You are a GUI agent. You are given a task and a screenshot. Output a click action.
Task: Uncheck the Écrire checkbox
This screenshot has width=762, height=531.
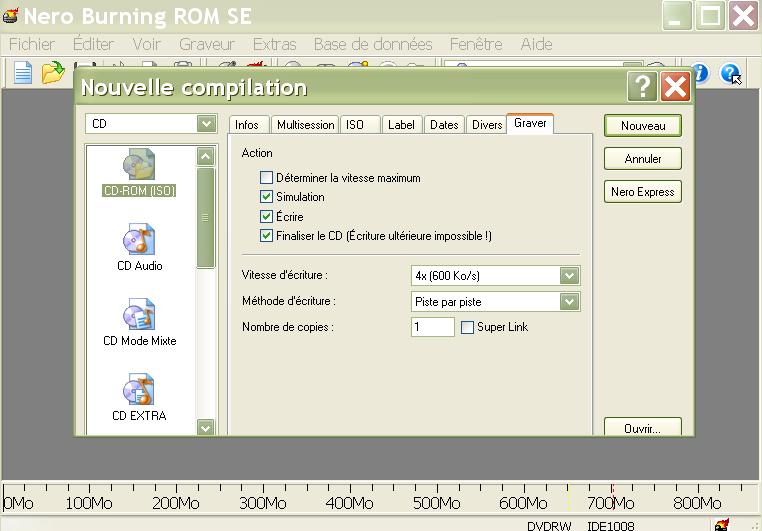coord(266,217)
